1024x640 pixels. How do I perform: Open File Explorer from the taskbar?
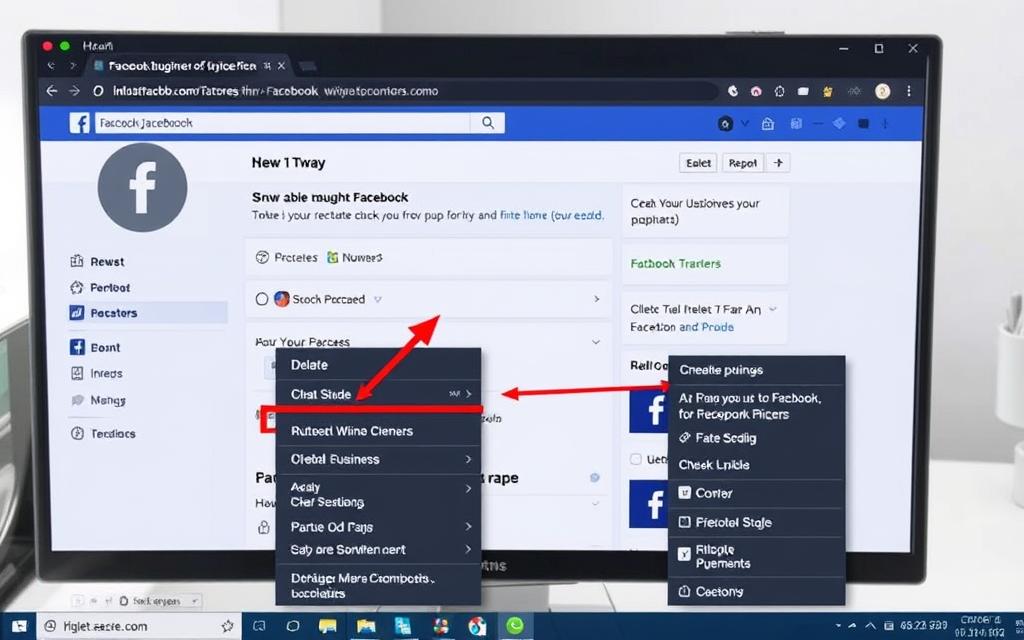click(366, 626)
